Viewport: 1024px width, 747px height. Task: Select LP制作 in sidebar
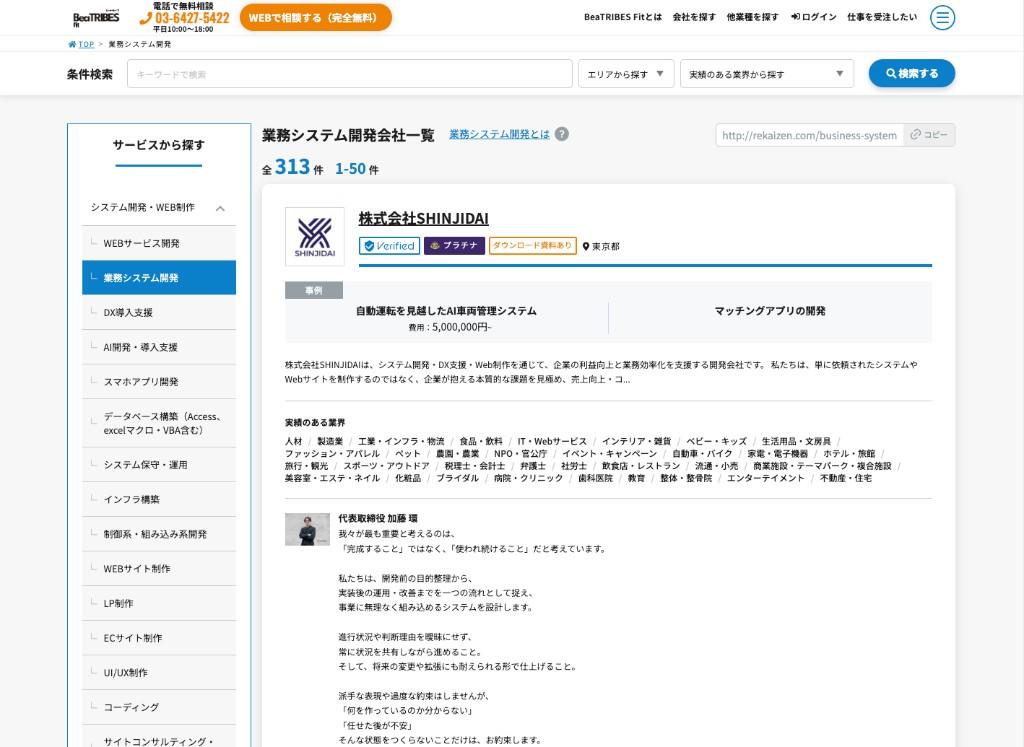[159, 603]
